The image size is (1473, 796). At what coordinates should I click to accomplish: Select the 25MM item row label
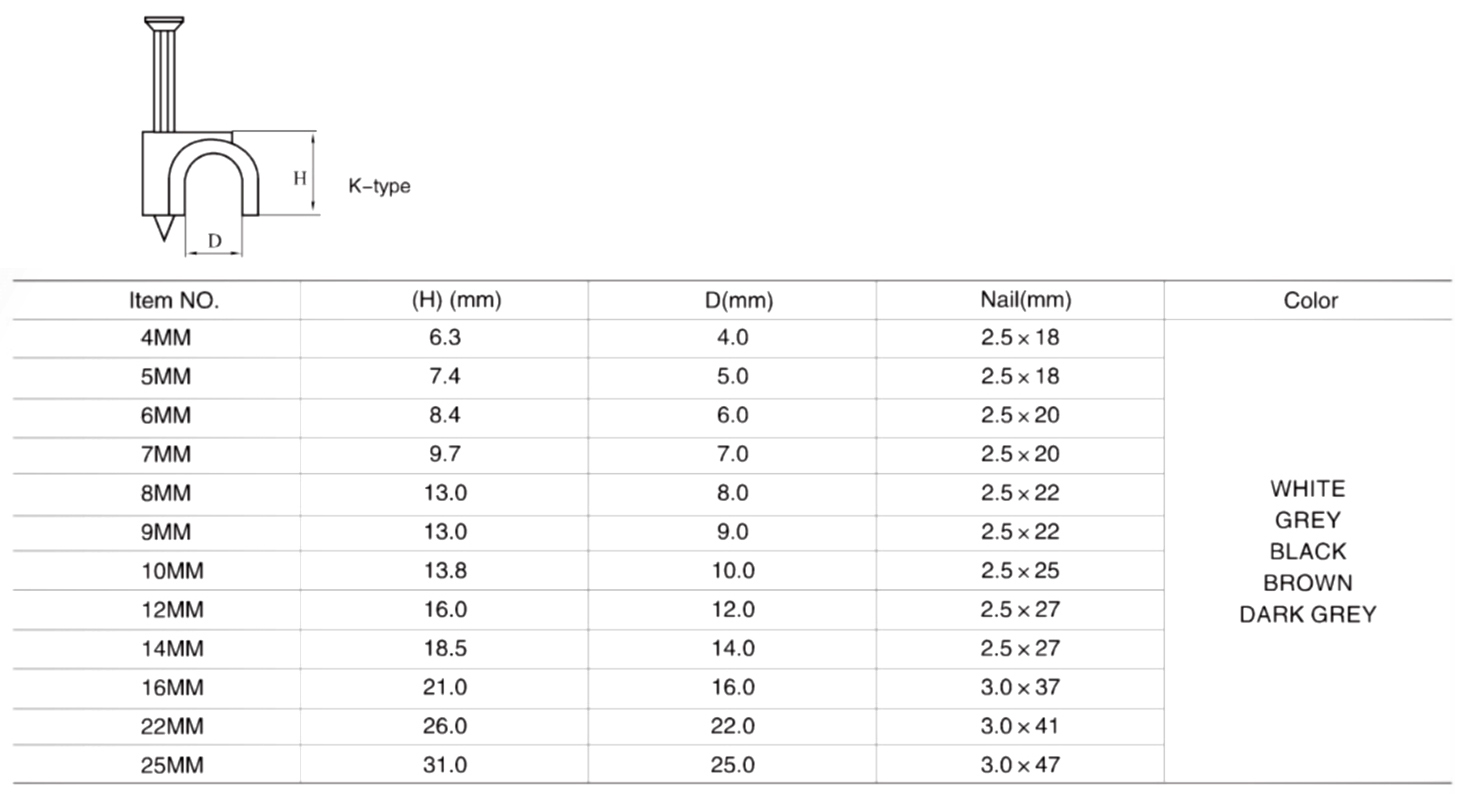click(x=172, y=766)
